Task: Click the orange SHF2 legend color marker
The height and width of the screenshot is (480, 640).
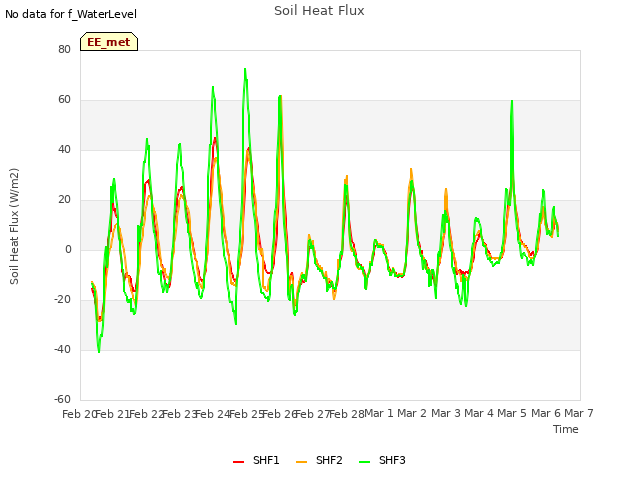Action: 301,462
